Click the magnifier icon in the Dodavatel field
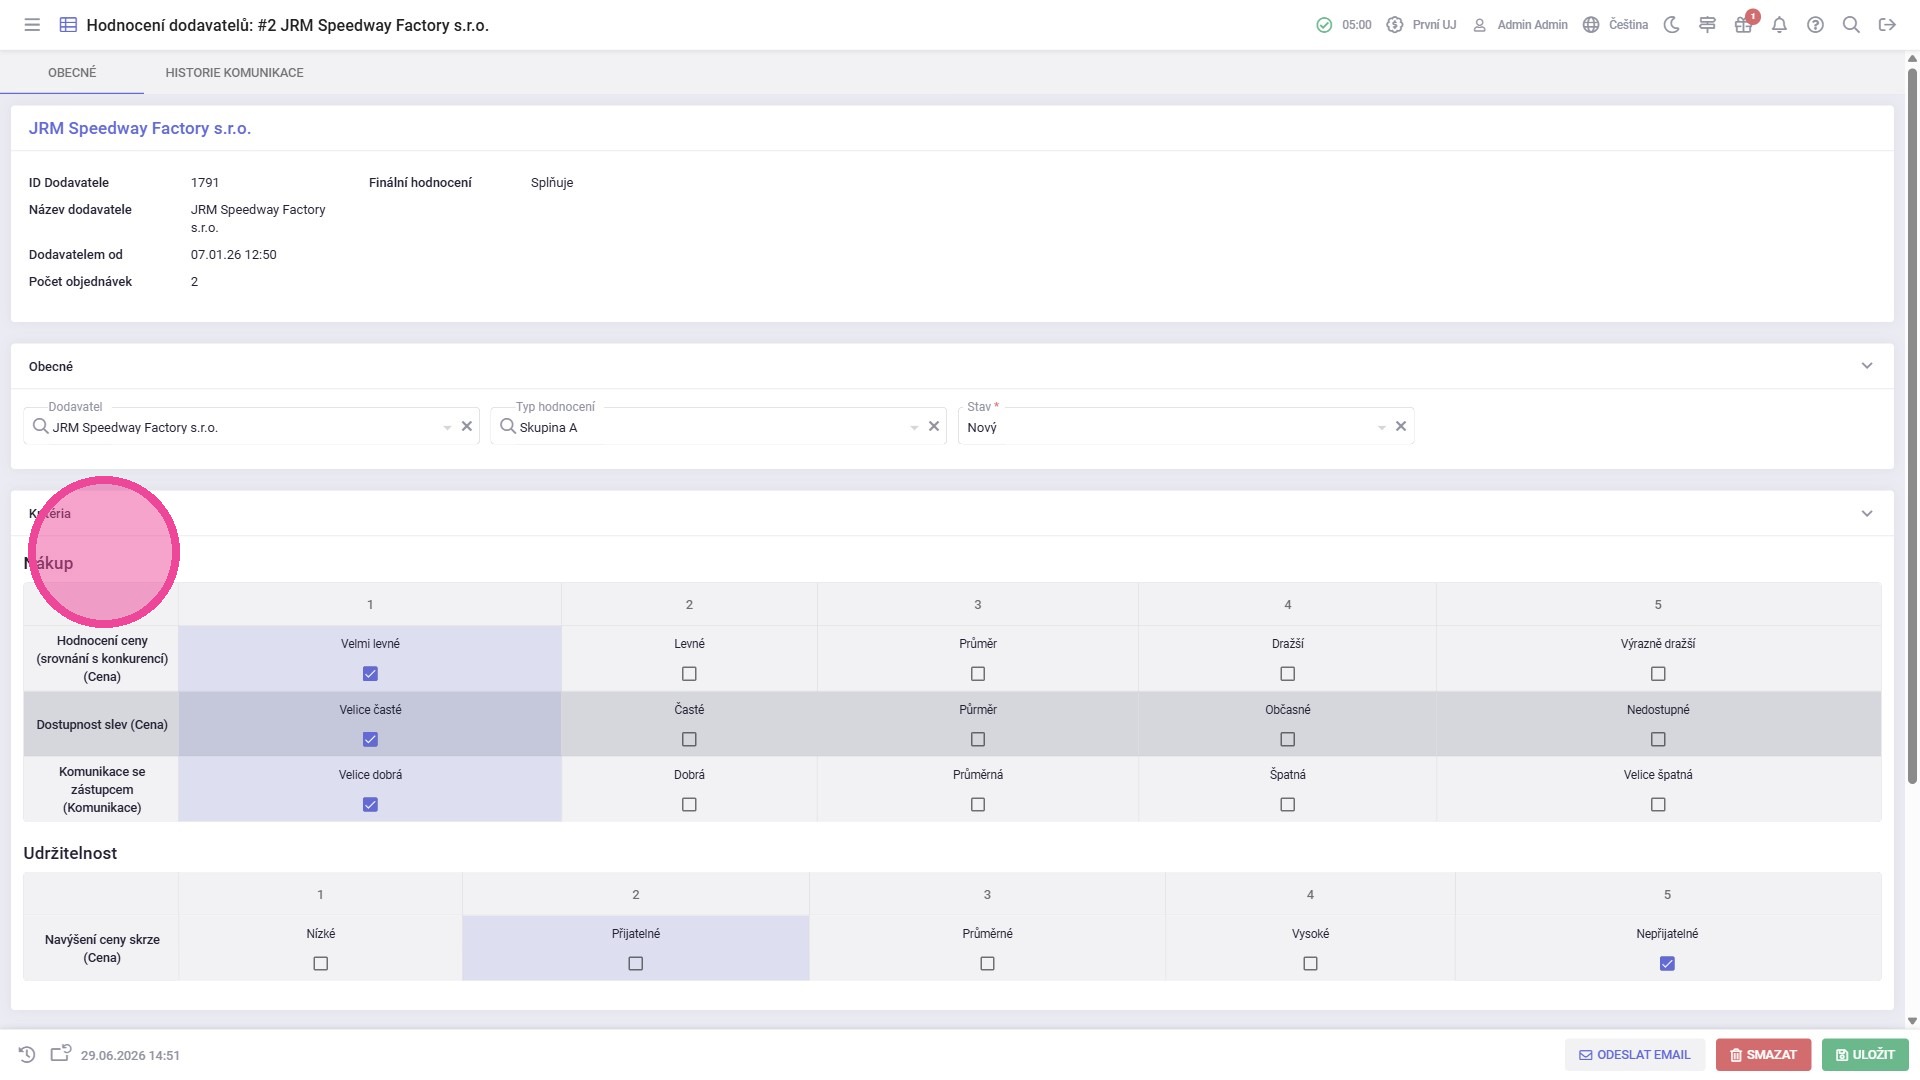 click(x=40, y=427)
